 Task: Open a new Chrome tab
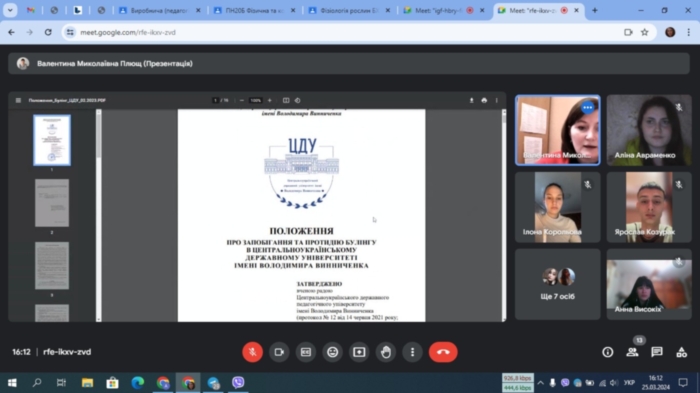pos(595,10)
